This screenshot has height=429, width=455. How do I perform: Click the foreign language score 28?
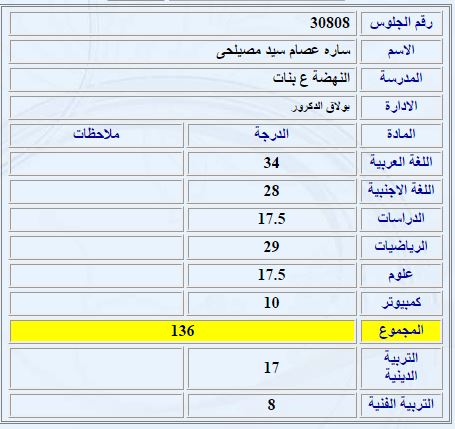271,191
